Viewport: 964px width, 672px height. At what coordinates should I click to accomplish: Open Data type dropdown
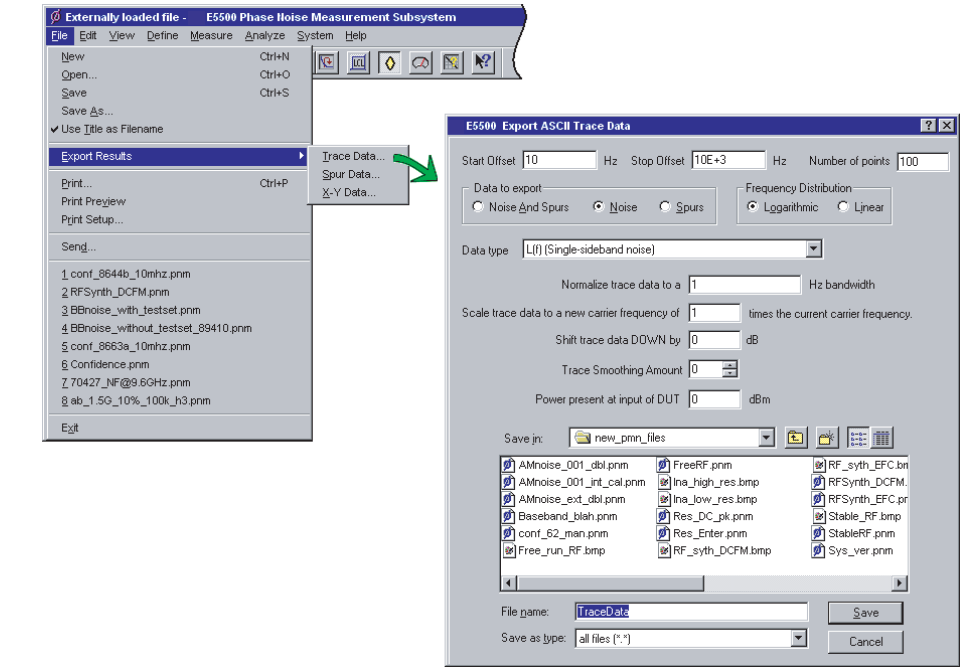pyautogui.click(x=814, y=249)
